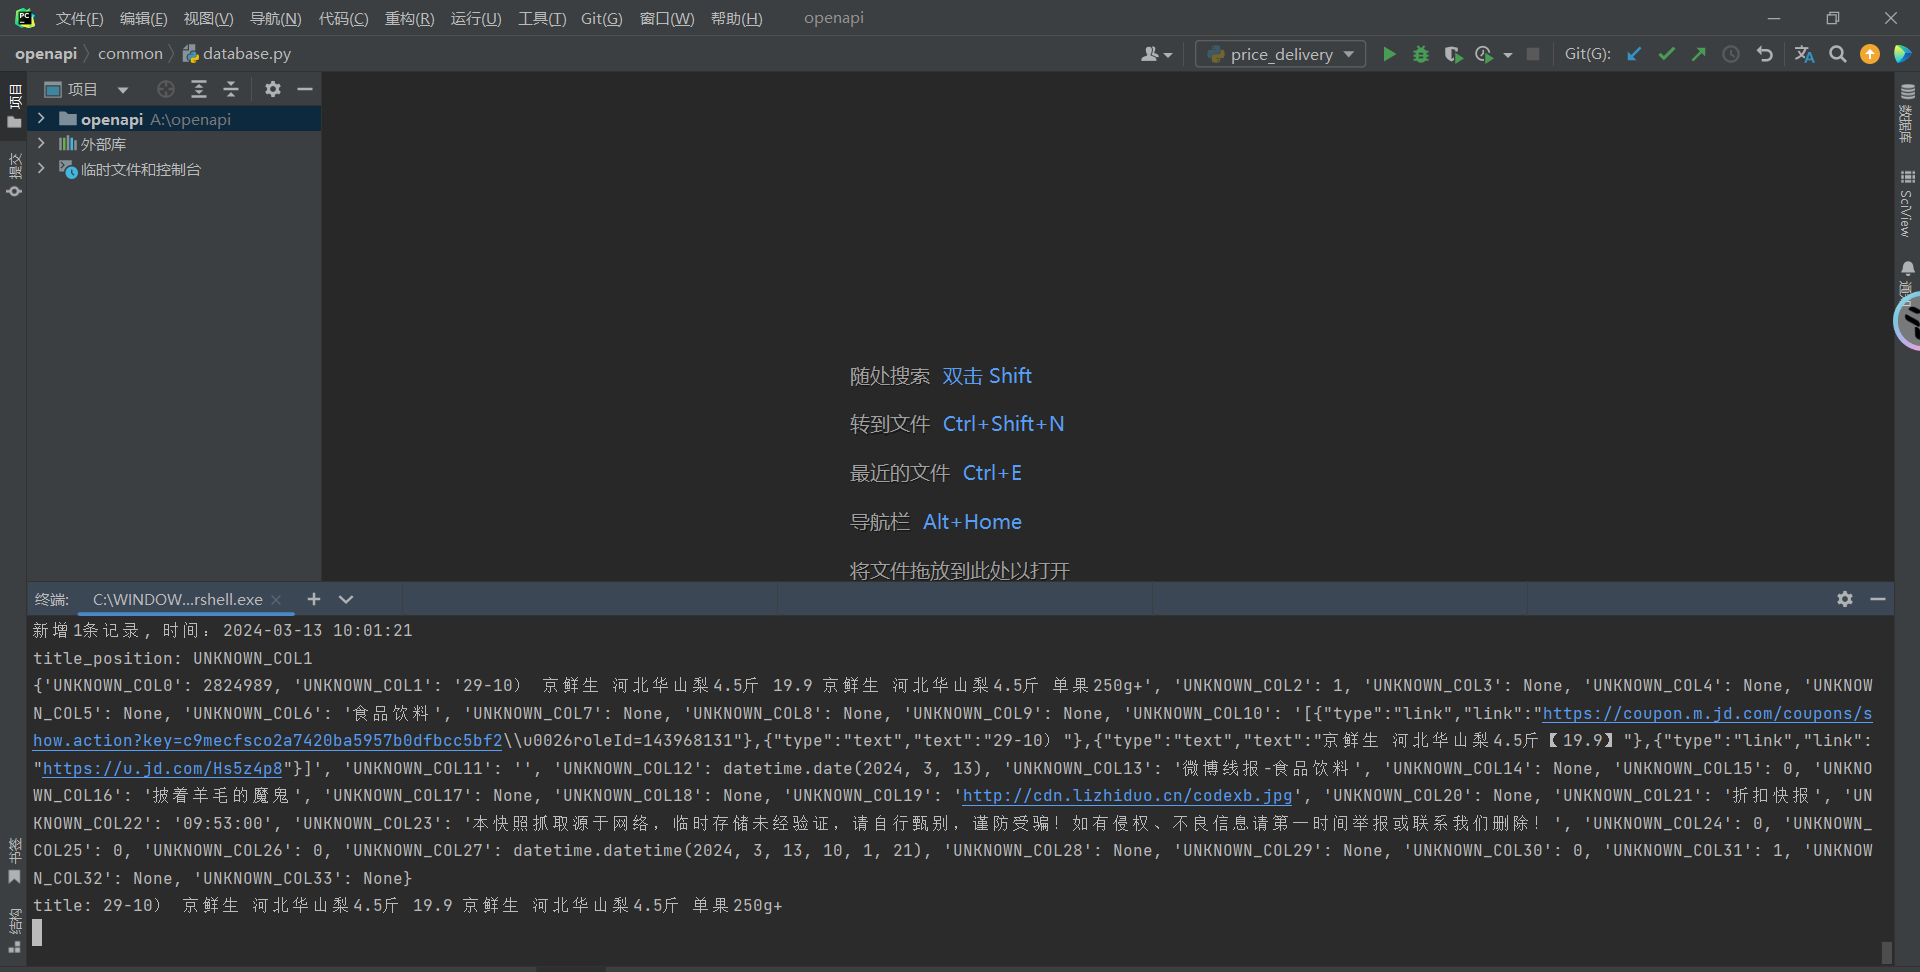Image resolution: width=1920 pixels, height=972 pixels.
Task: Expand the openapi project folder
Action: [41, 118]
